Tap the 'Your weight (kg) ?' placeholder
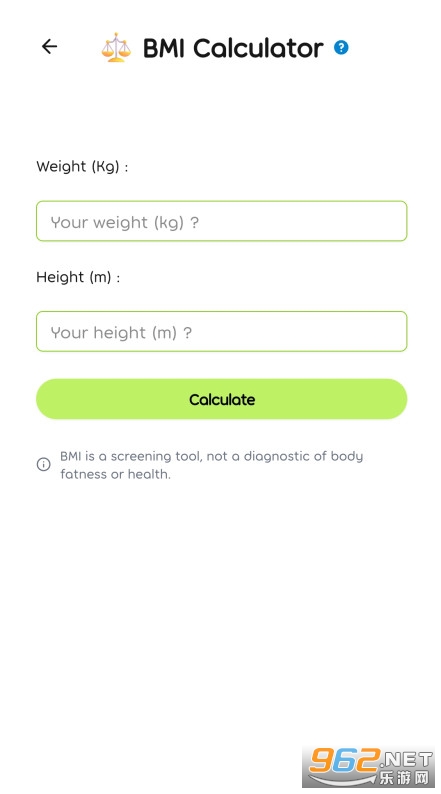Screen dimensions: 441x794 [125, 222]
